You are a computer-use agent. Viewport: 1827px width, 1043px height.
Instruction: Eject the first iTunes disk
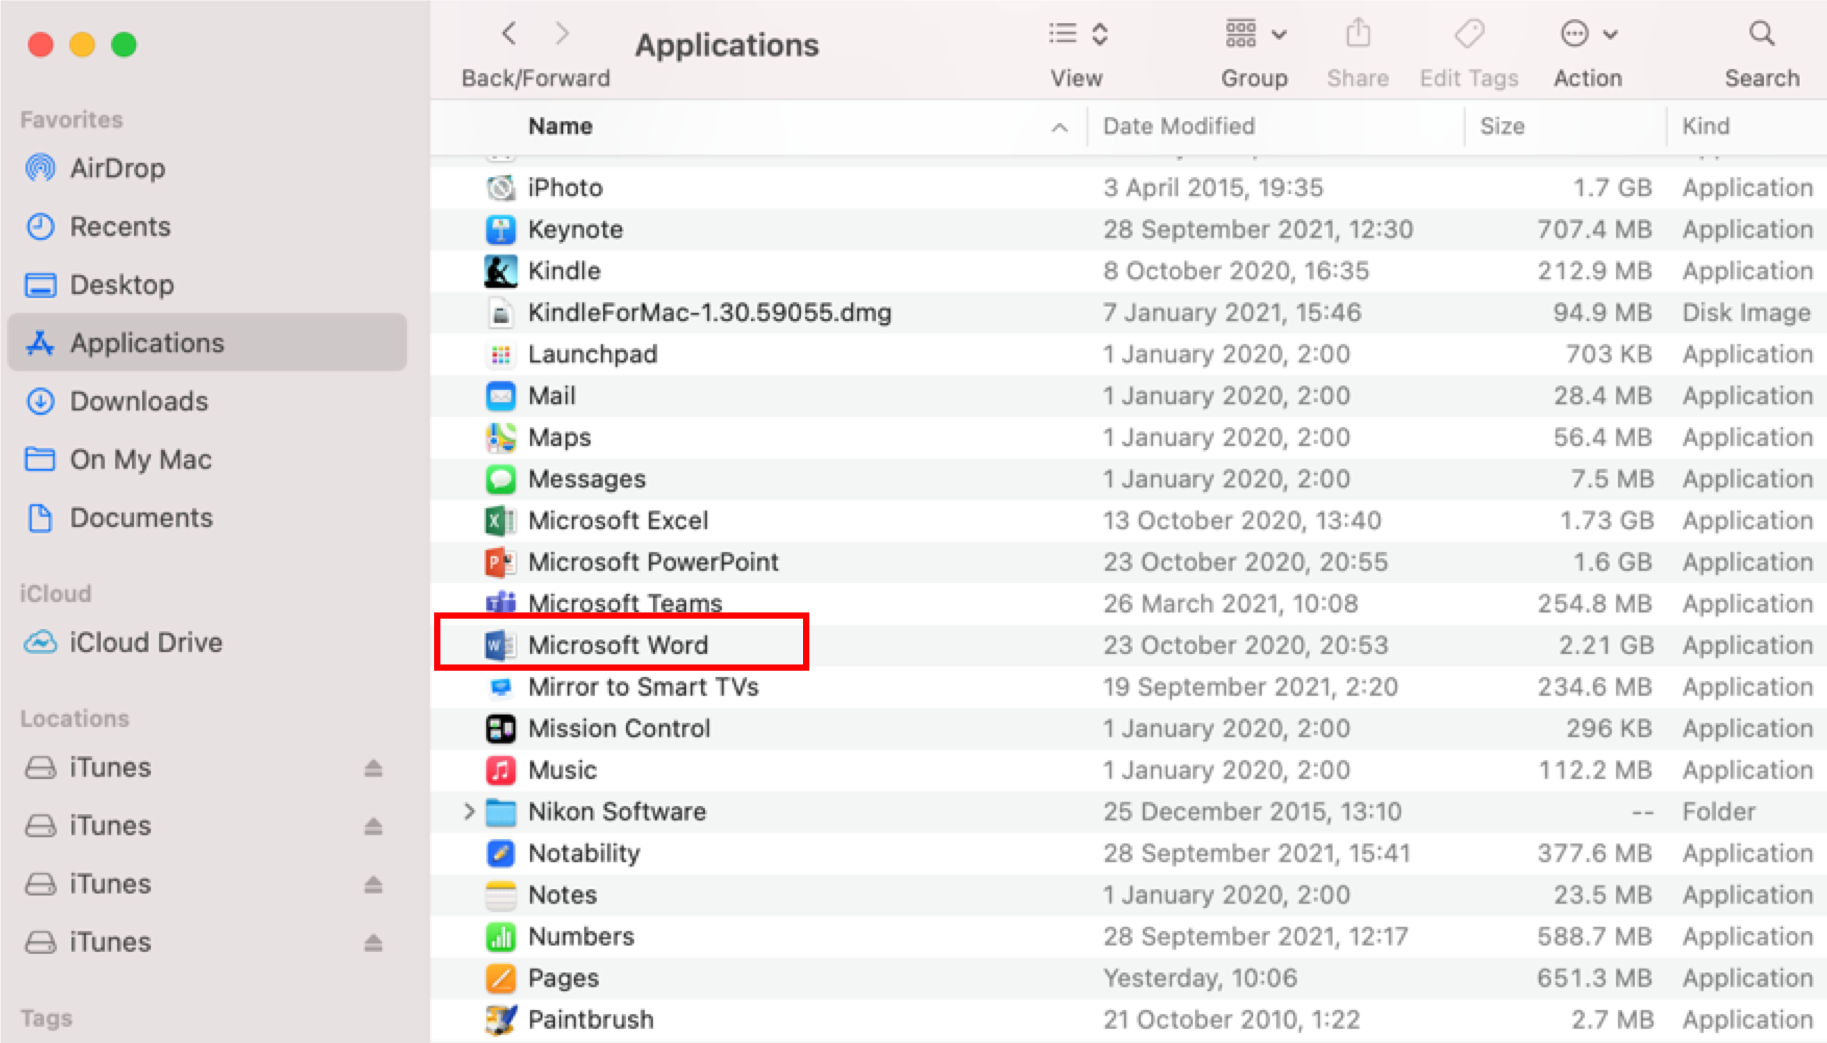coord(372,768)
